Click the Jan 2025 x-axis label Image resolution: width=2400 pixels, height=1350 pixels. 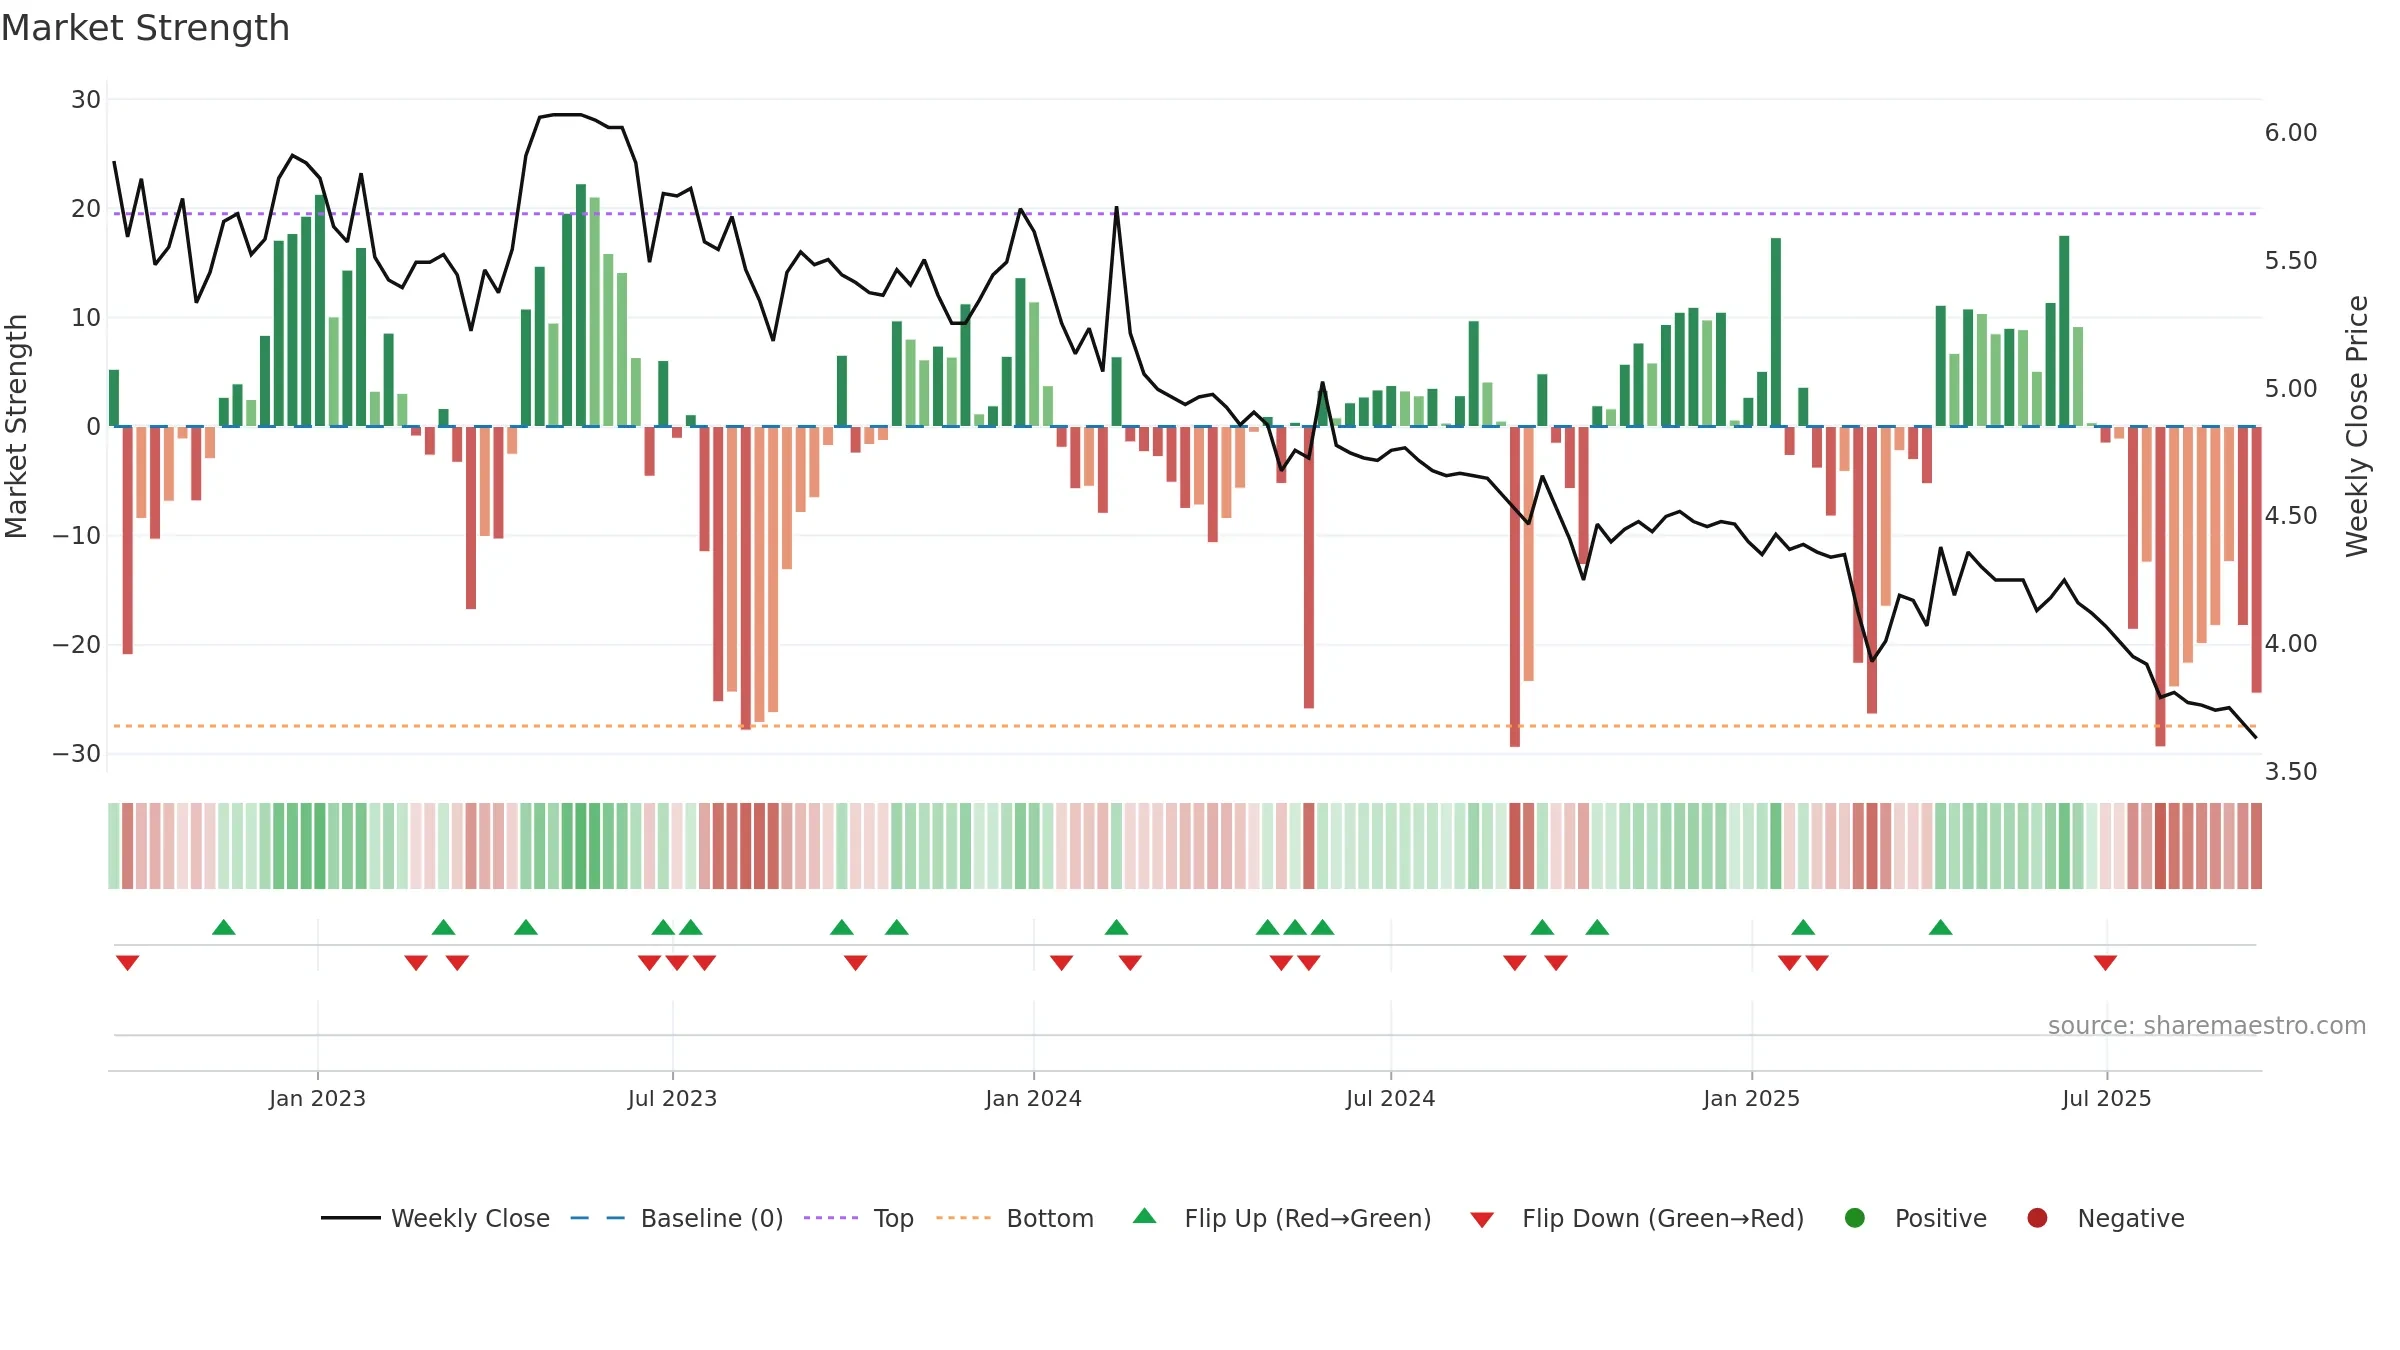(1751, 1098)
